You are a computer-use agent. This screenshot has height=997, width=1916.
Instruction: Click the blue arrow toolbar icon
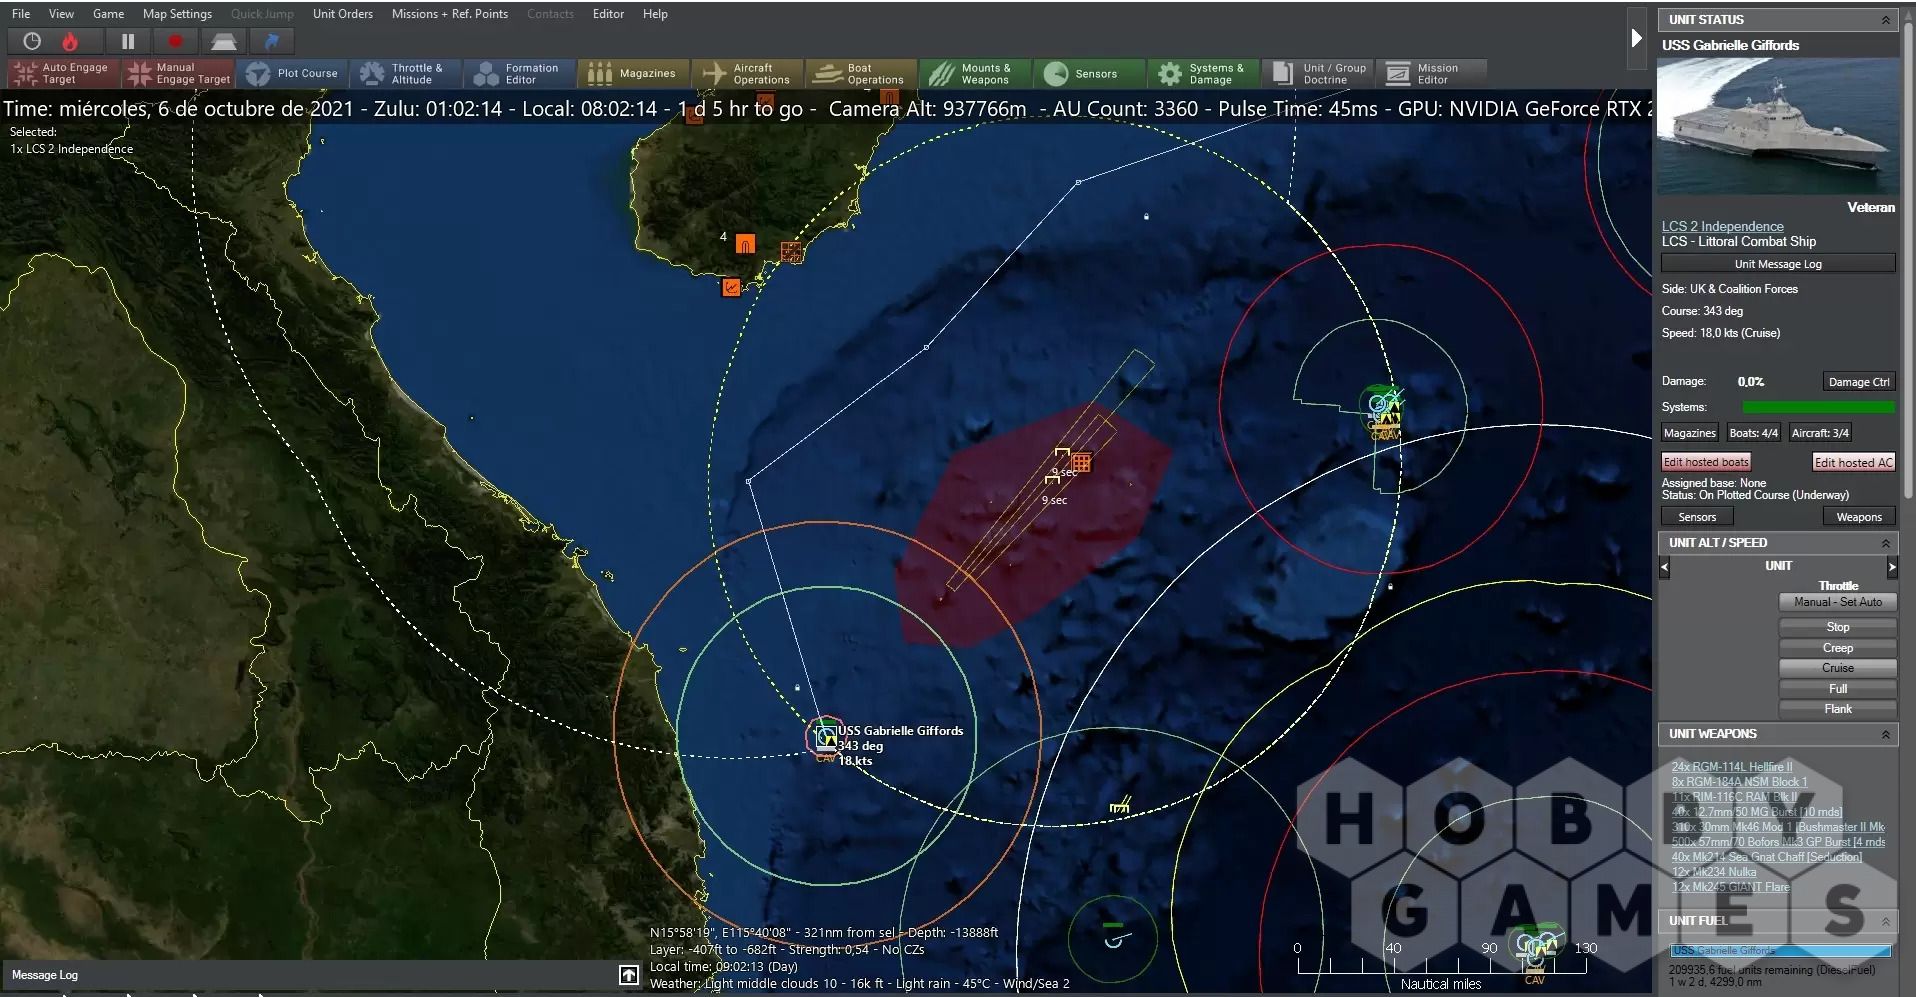click(x=271, y=41)
